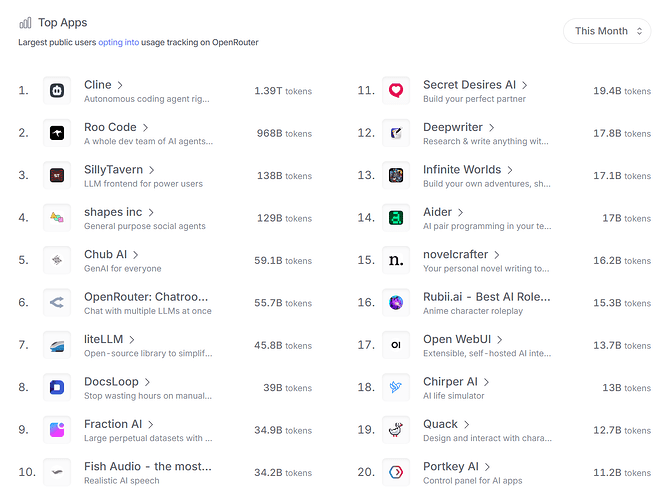
Task: Click the '1.39T tokens' value
Action: click(x=283, y=91)
